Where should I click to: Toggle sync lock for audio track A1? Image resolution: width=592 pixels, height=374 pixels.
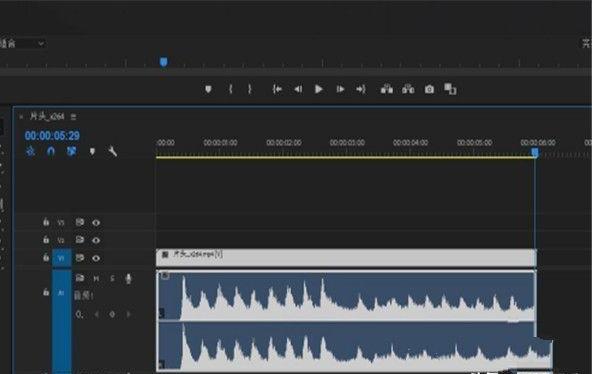(x=80, y=278)
